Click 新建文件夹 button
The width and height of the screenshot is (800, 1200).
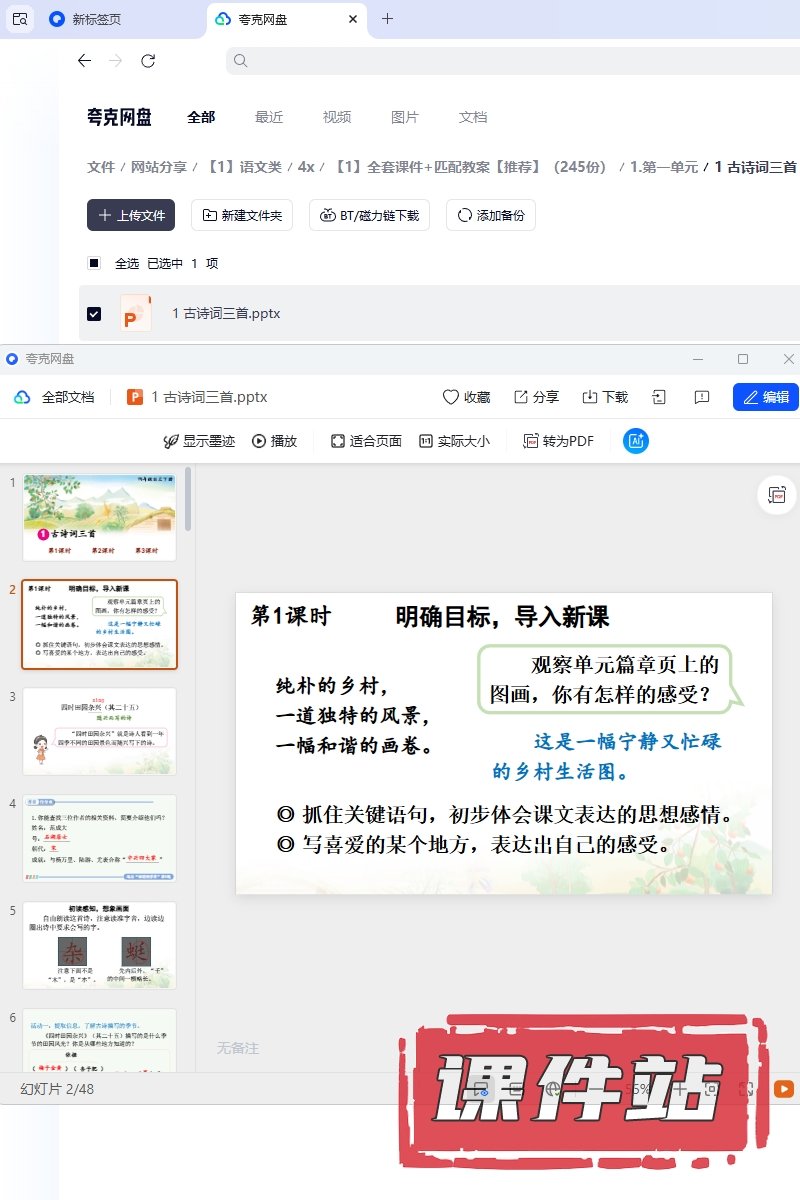tap(242, 215)
